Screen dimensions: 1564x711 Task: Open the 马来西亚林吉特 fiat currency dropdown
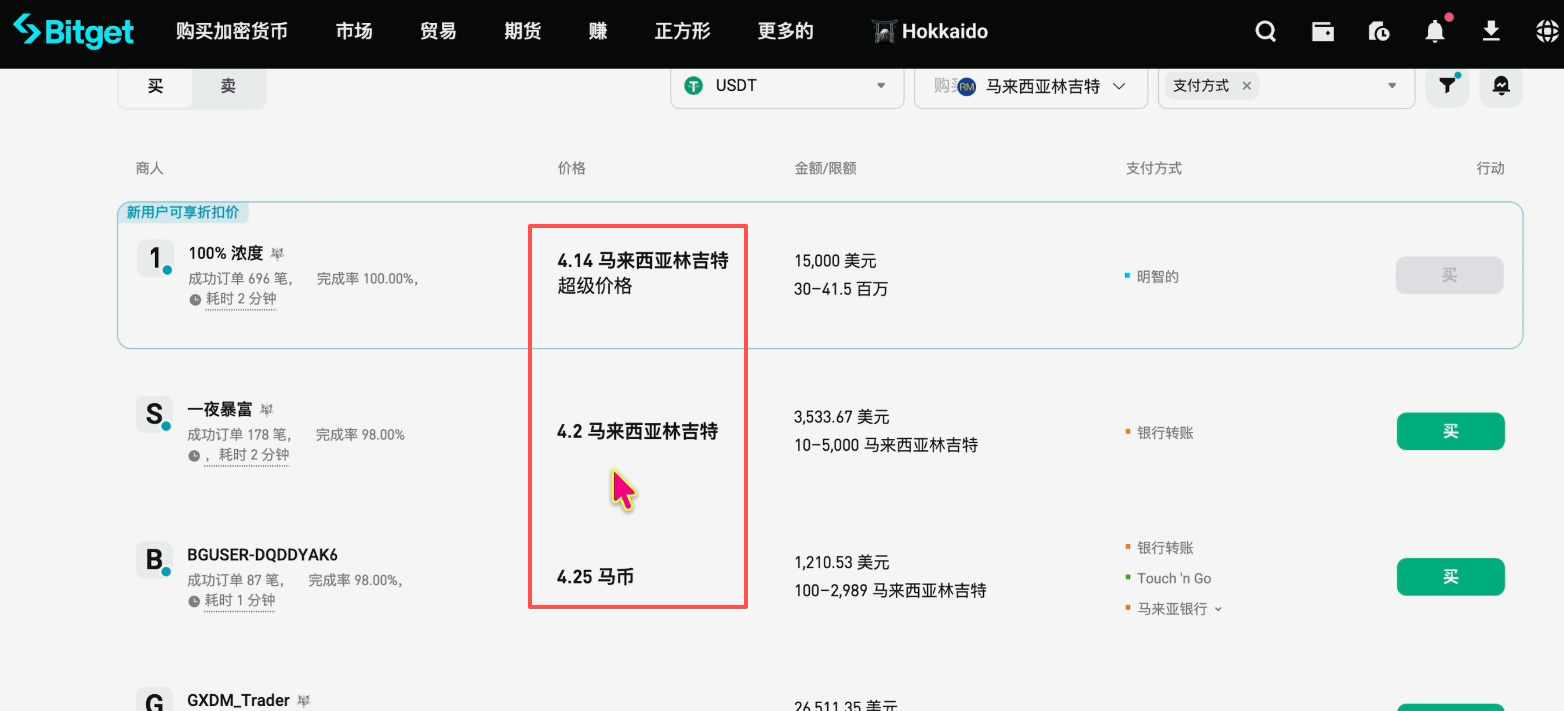(1119, 86)
